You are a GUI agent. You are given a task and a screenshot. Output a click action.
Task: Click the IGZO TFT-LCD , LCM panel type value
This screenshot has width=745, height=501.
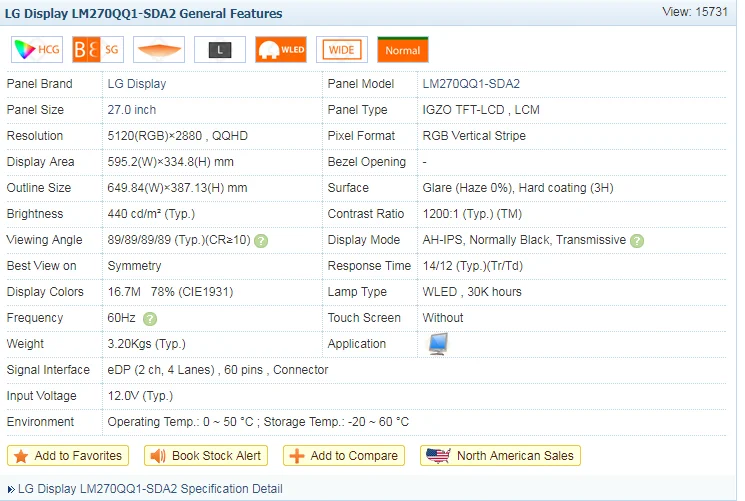pyautogui.click(x=481, y=110)
